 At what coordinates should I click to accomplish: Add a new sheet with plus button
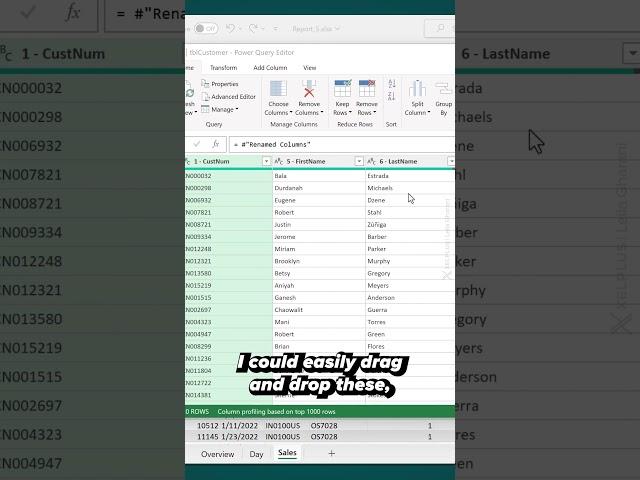pos(332,454)
